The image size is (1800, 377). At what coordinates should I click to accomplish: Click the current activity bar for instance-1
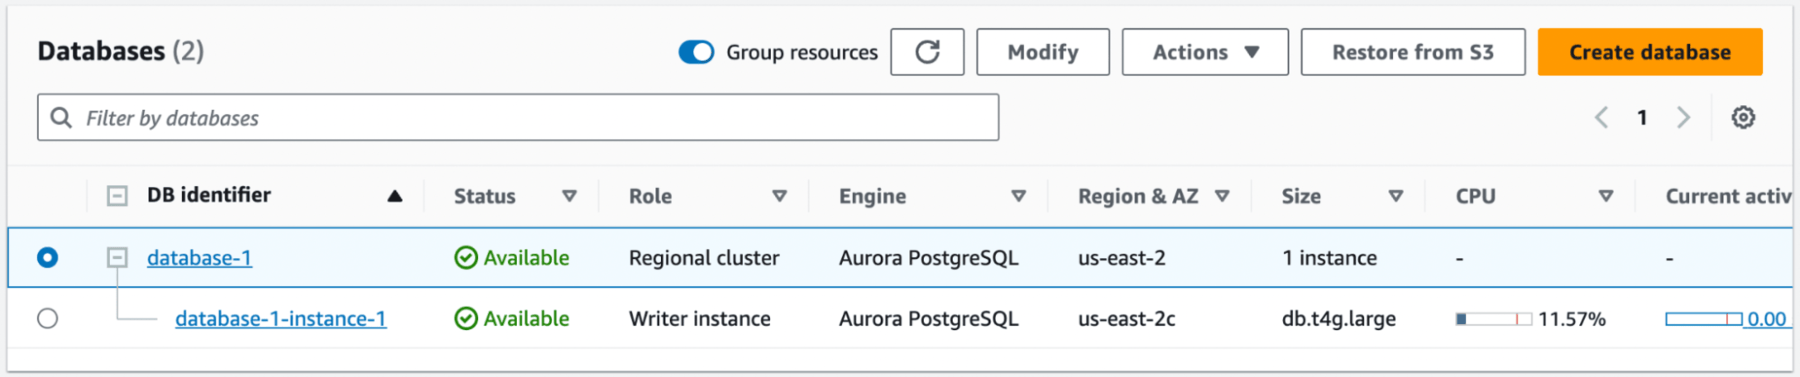point(1704,319)
